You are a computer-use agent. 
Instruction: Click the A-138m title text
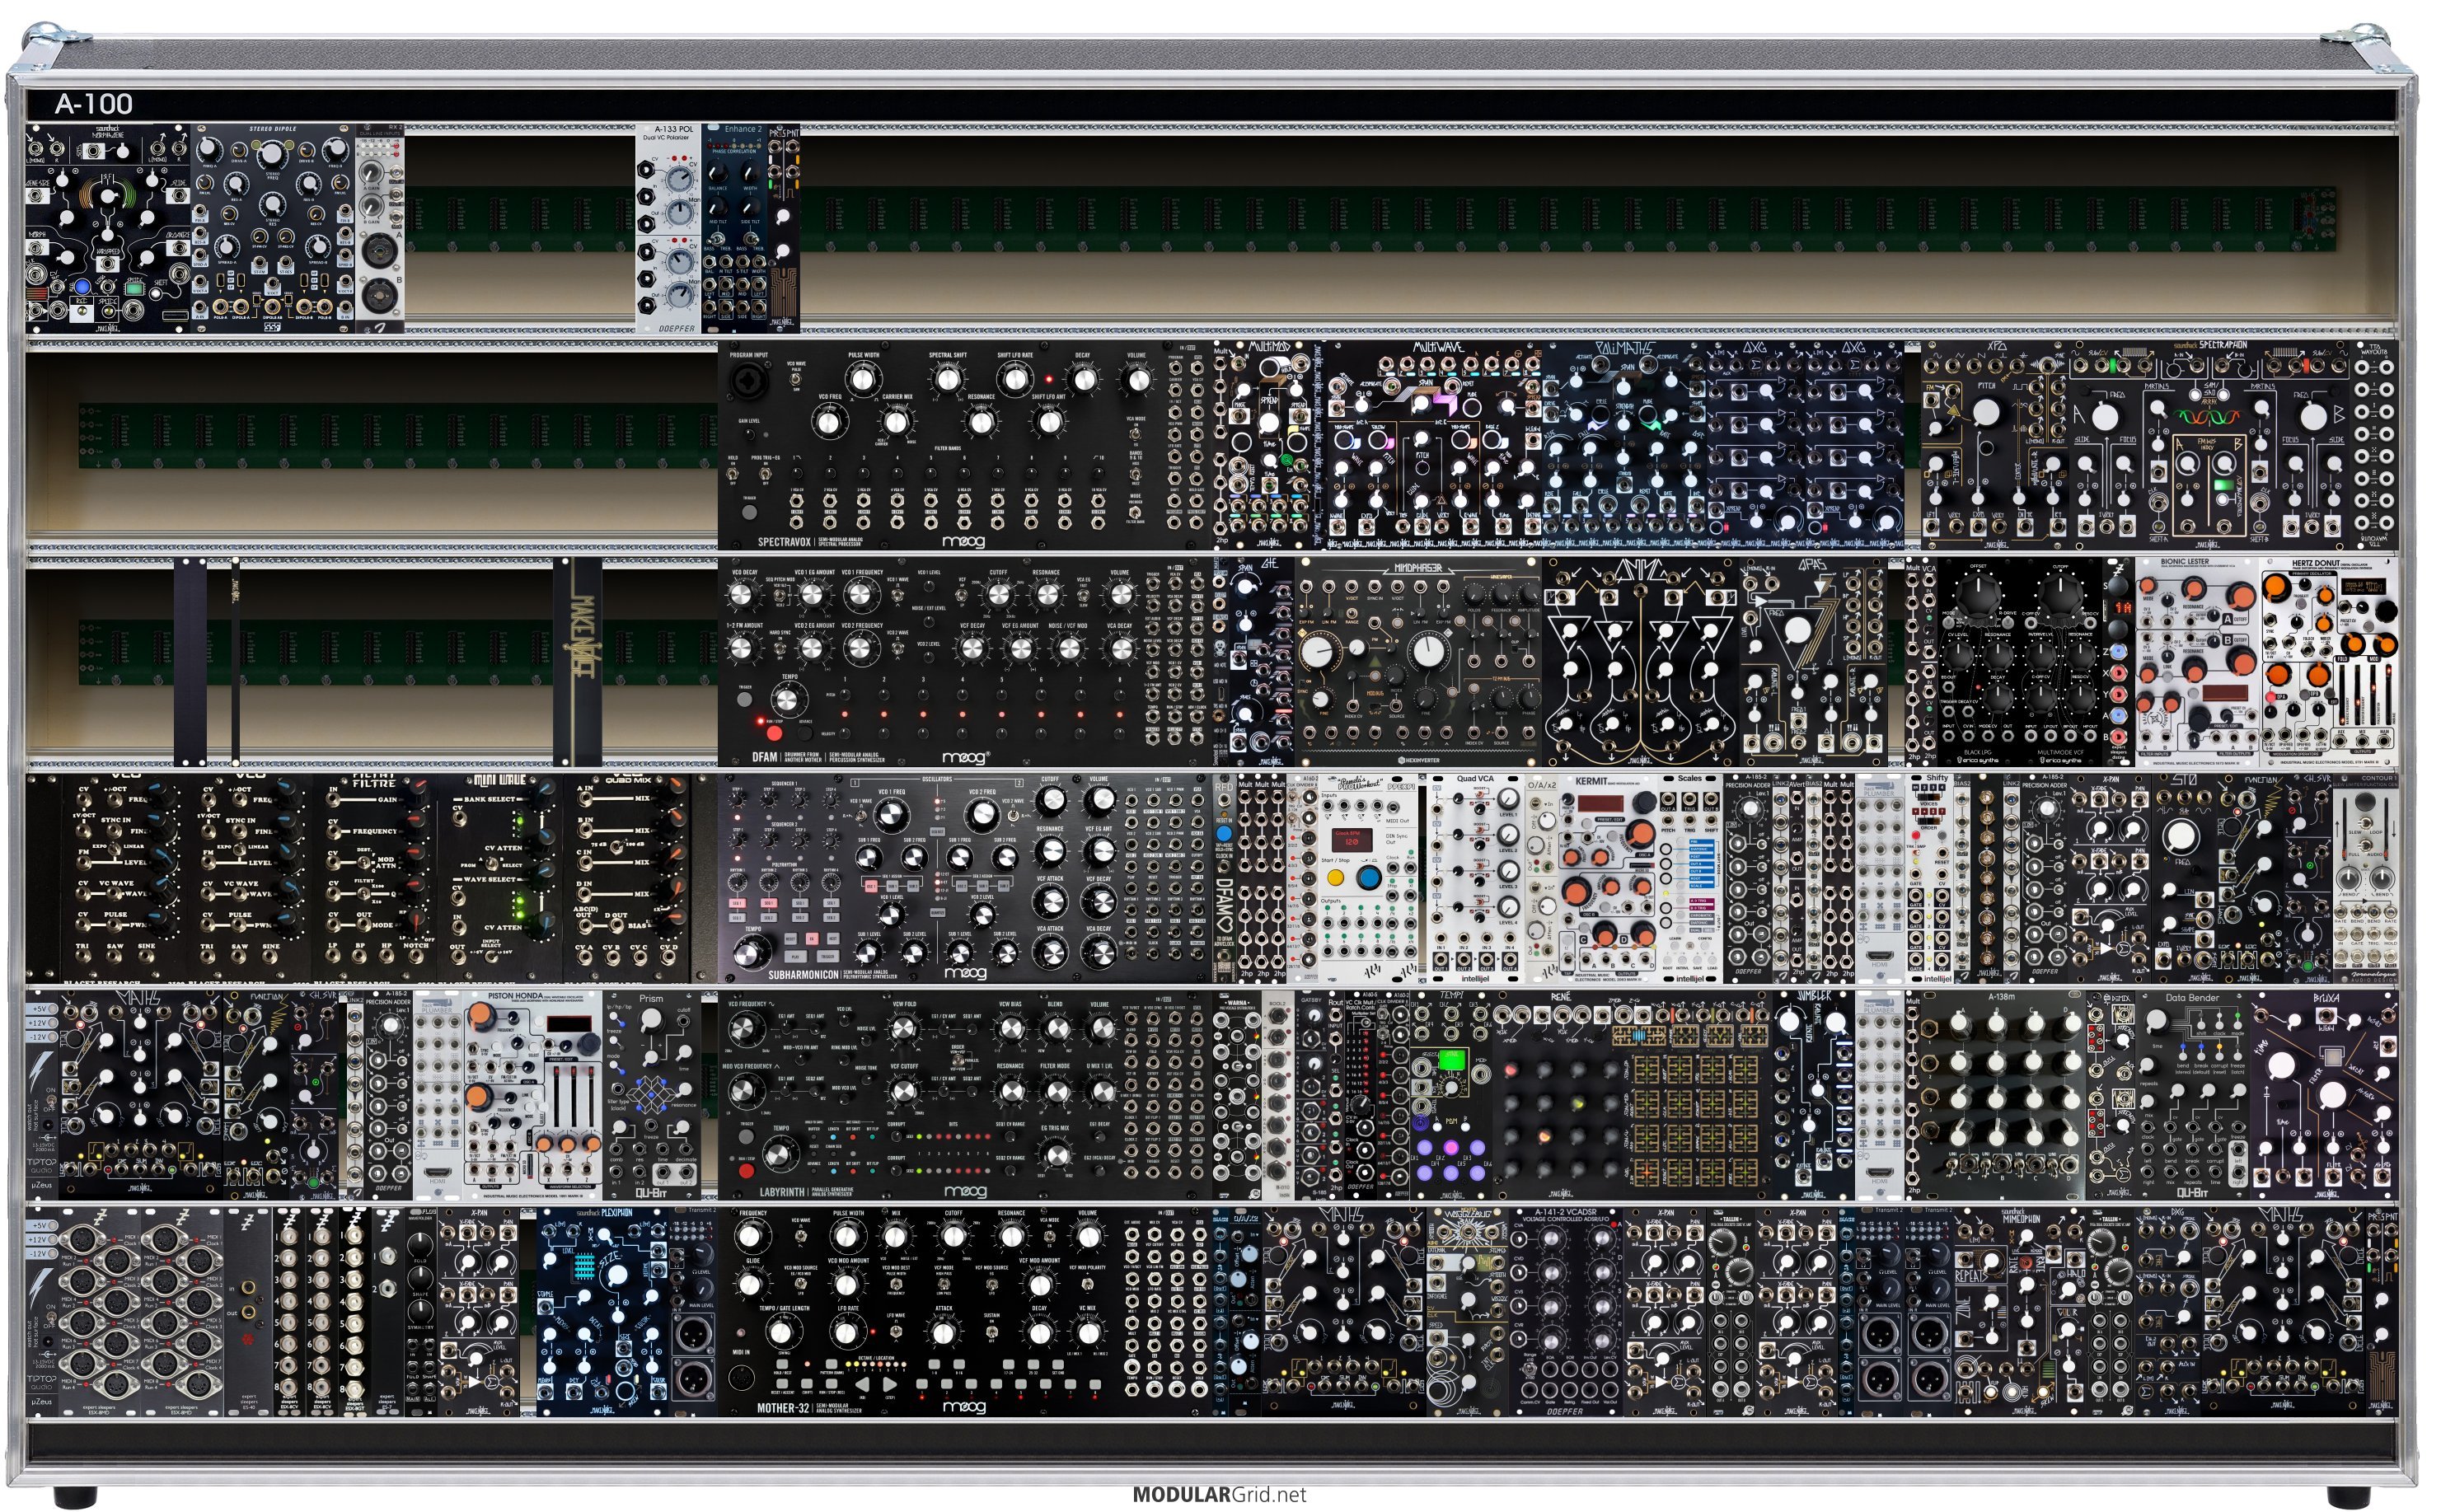pos(2000,997)
